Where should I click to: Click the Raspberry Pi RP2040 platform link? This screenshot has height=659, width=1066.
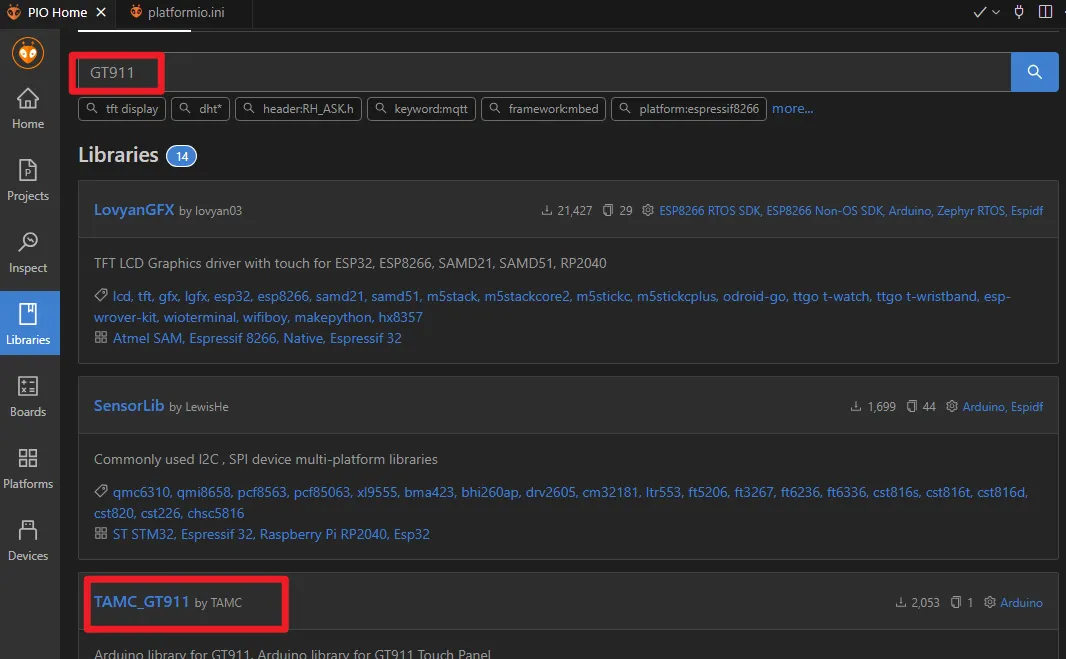click(x=323, y=534)
